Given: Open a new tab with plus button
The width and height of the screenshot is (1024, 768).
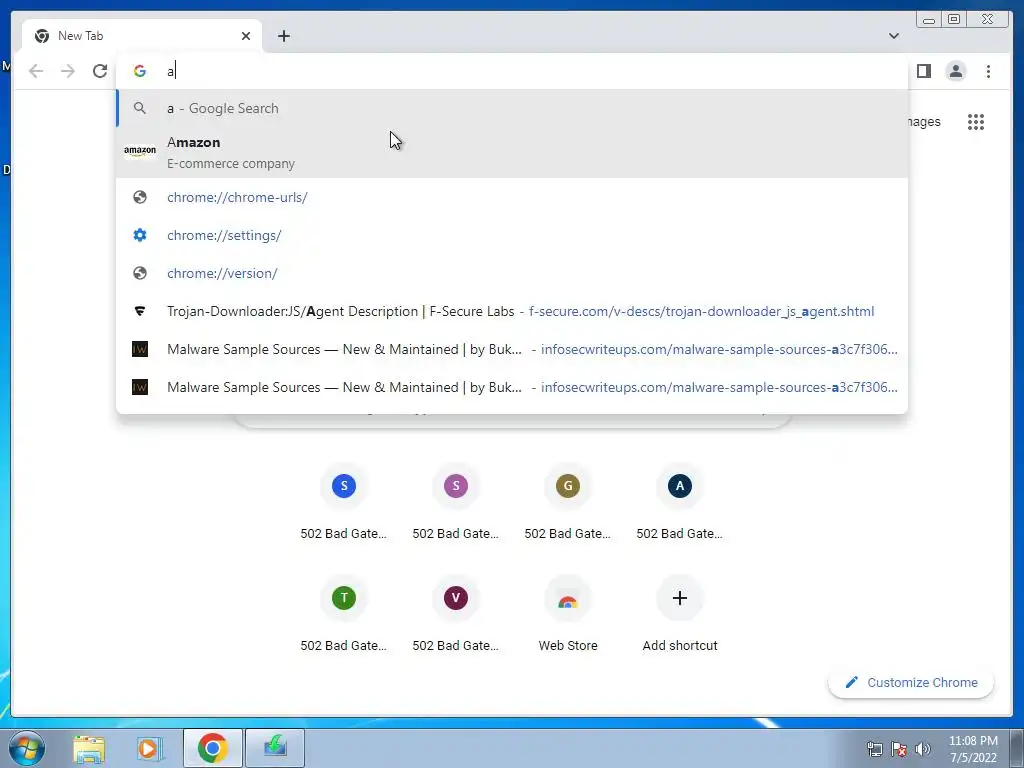Looking at the screenshot, I should [x=283, y=36].
